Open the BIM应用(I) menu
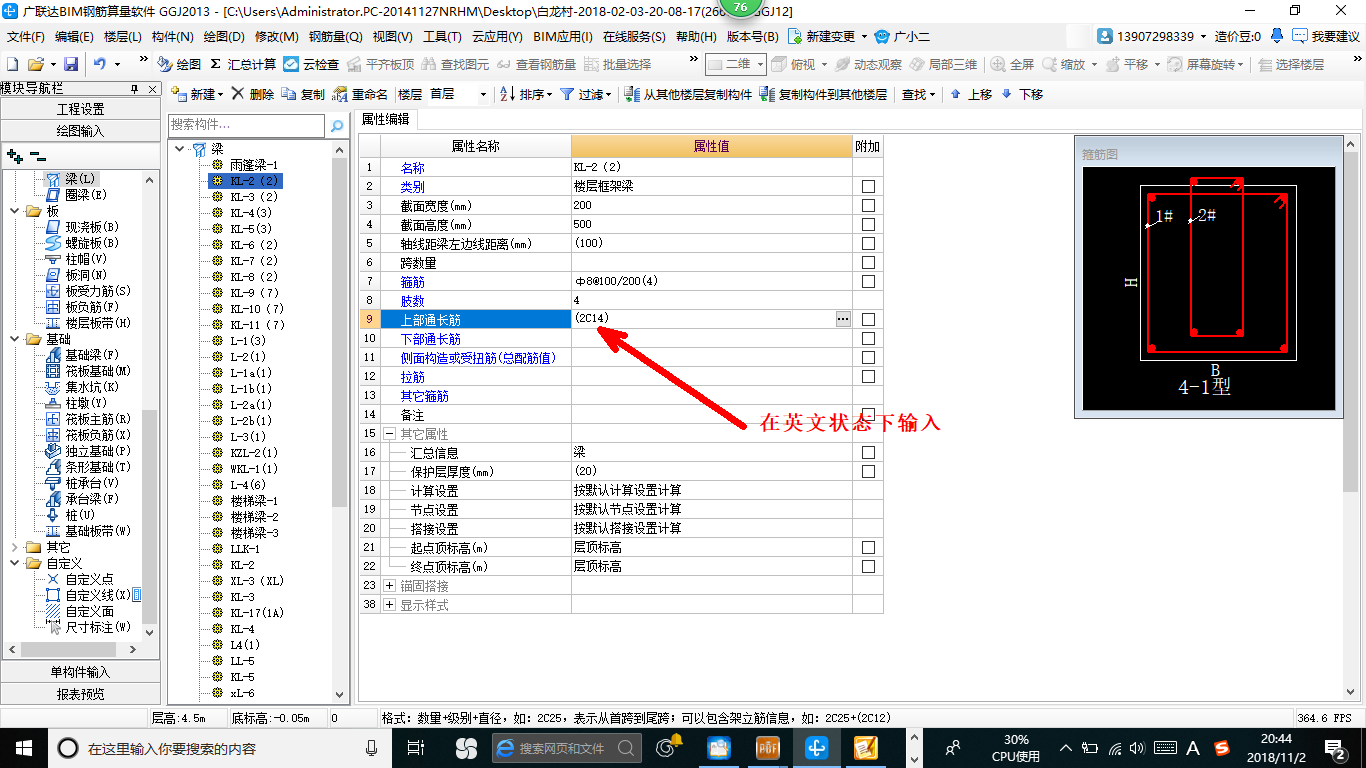Screen dimensions: 1366x768 (x=562, y=37)
